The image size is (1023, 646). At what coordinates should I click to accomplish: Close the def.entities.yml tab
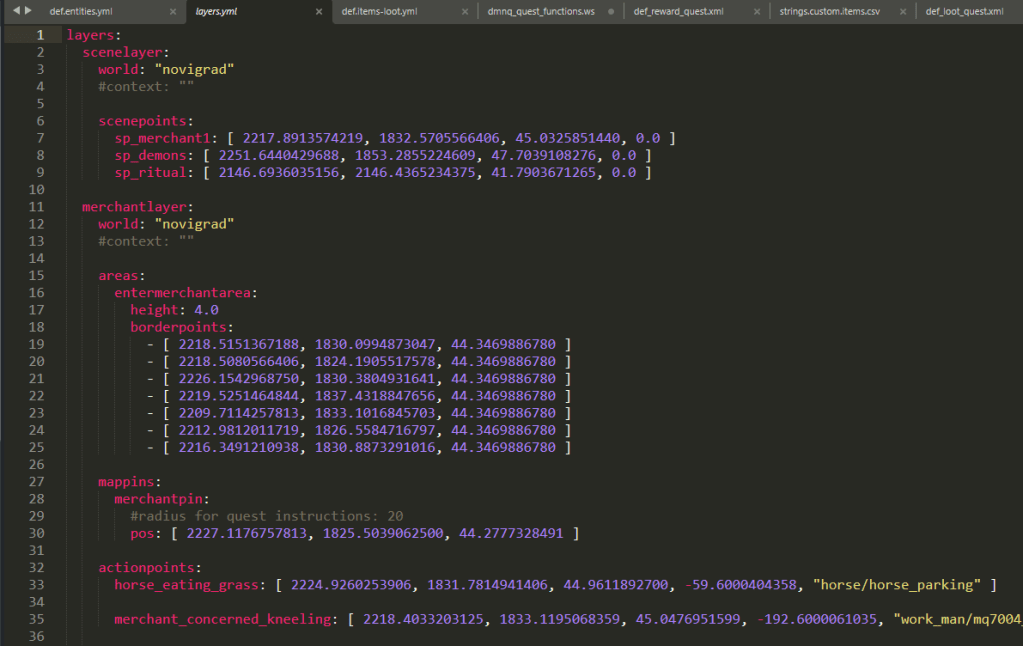[x=172, y=12]
